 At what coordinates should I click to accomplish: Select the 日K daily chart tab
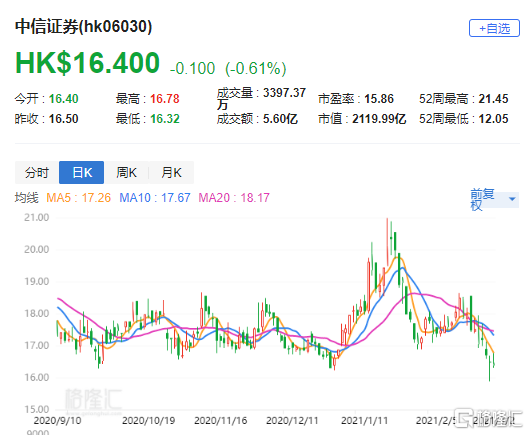tap(81, 172)
